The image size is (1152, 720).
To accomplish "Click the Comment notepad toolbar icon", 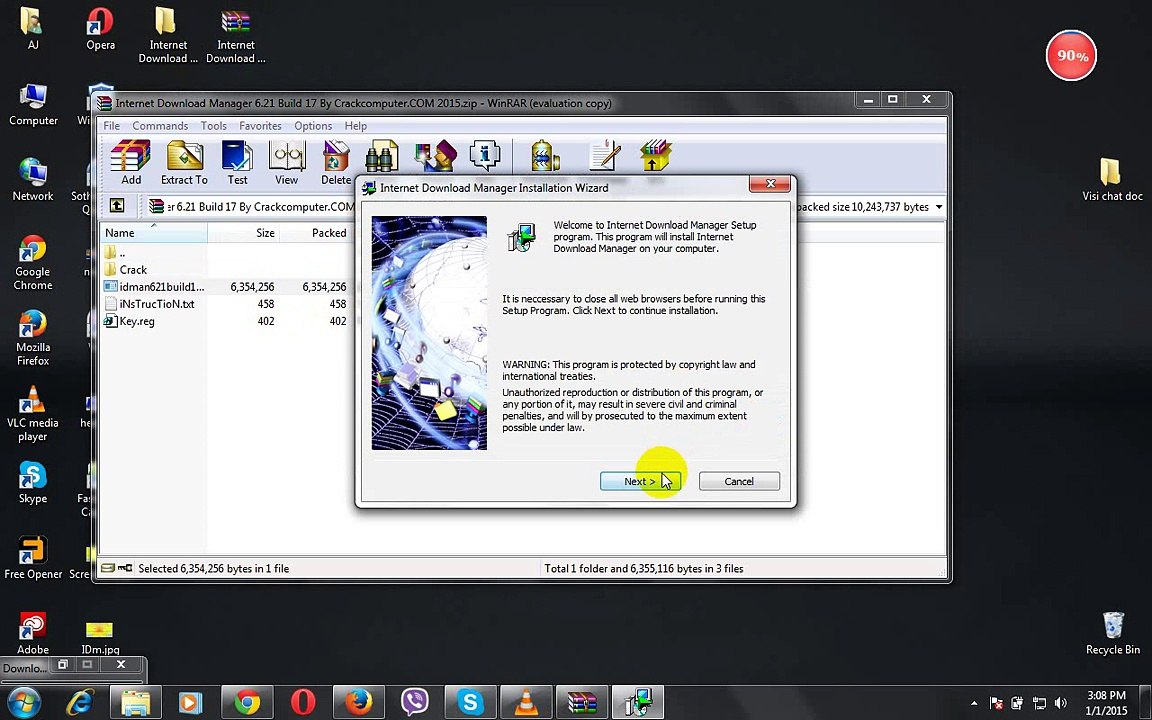I will [x=605, y=156].
